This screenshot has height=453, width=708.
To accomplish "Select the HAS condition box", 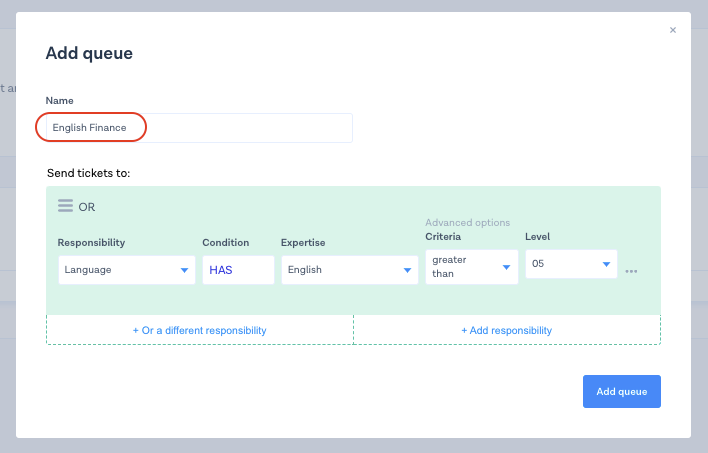I will [238, 270].
